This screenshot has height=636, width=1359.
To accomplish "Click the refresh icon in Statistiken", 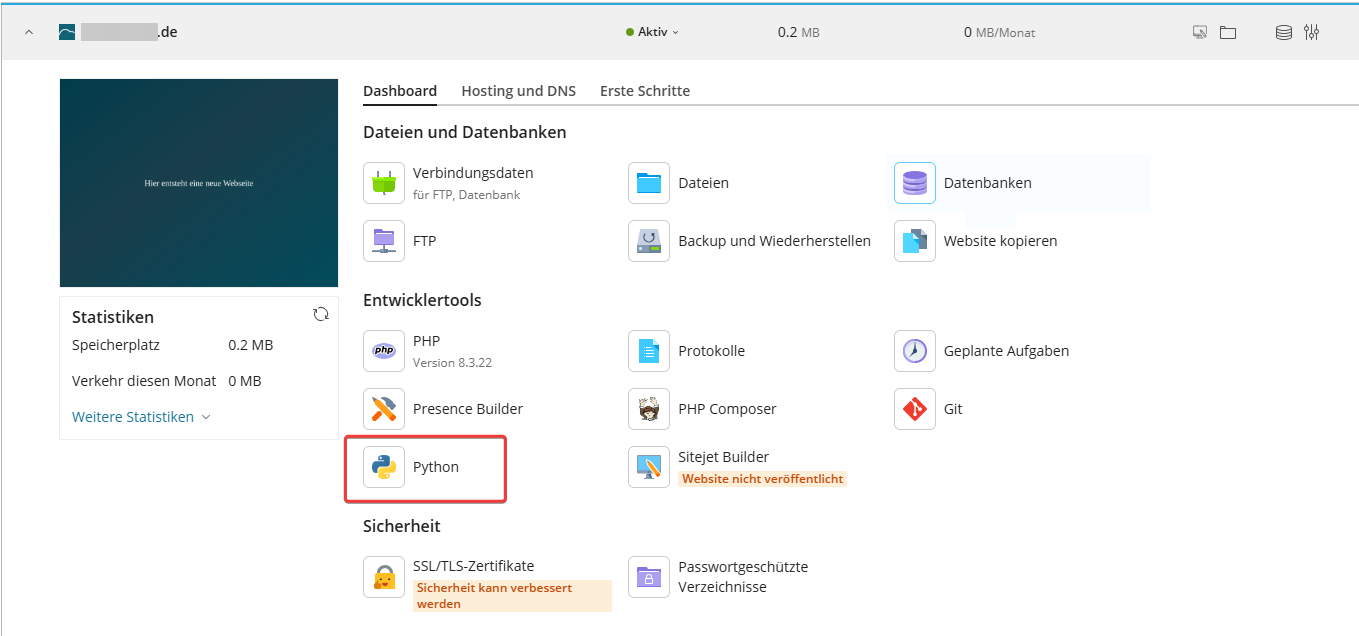I will 321,314.
